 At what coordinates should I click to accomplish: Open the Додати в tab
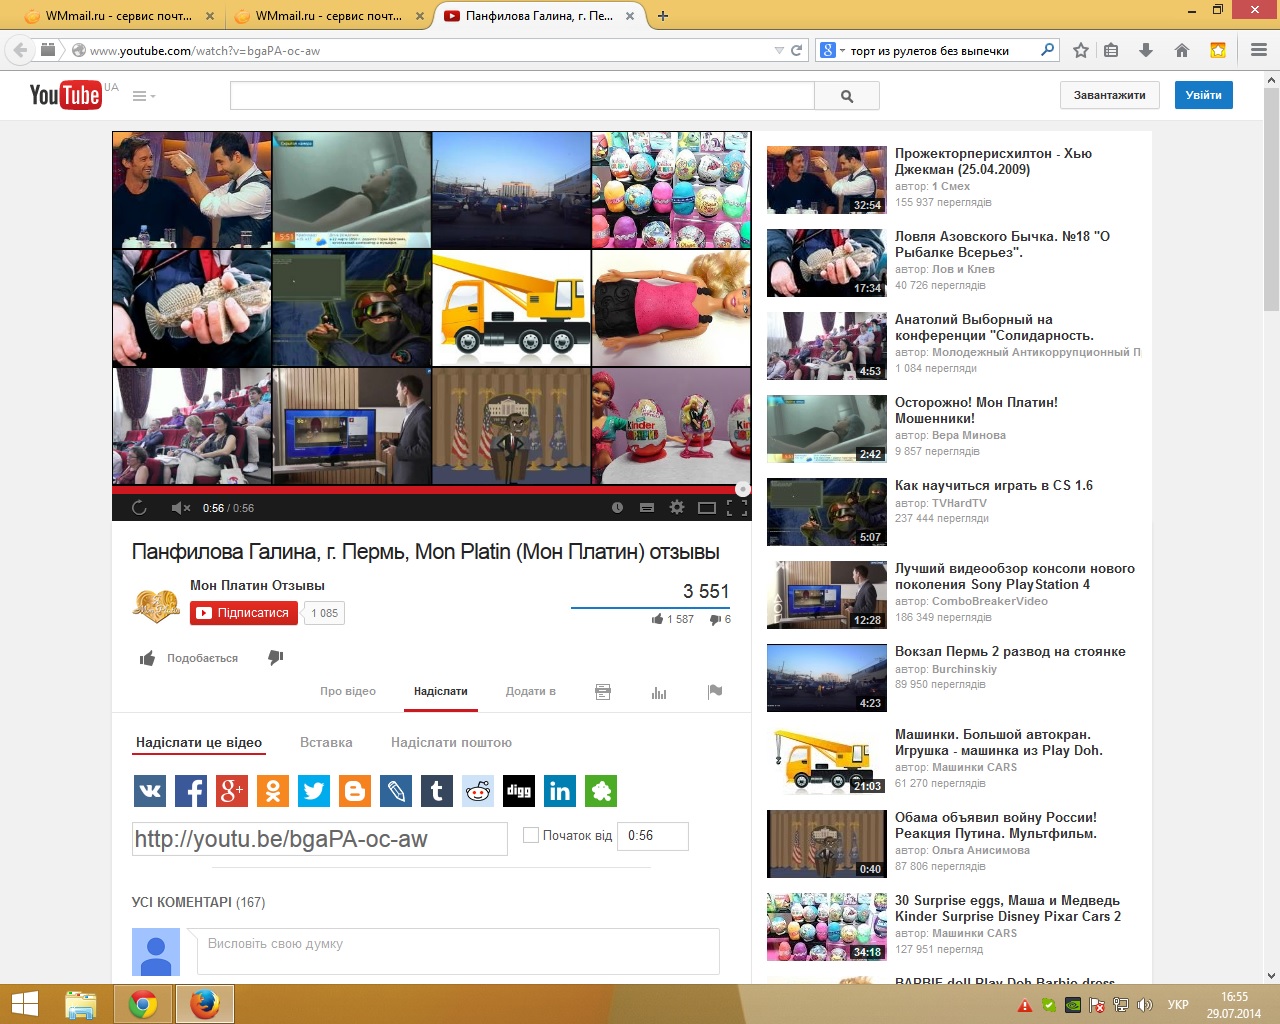click(531, 691)
